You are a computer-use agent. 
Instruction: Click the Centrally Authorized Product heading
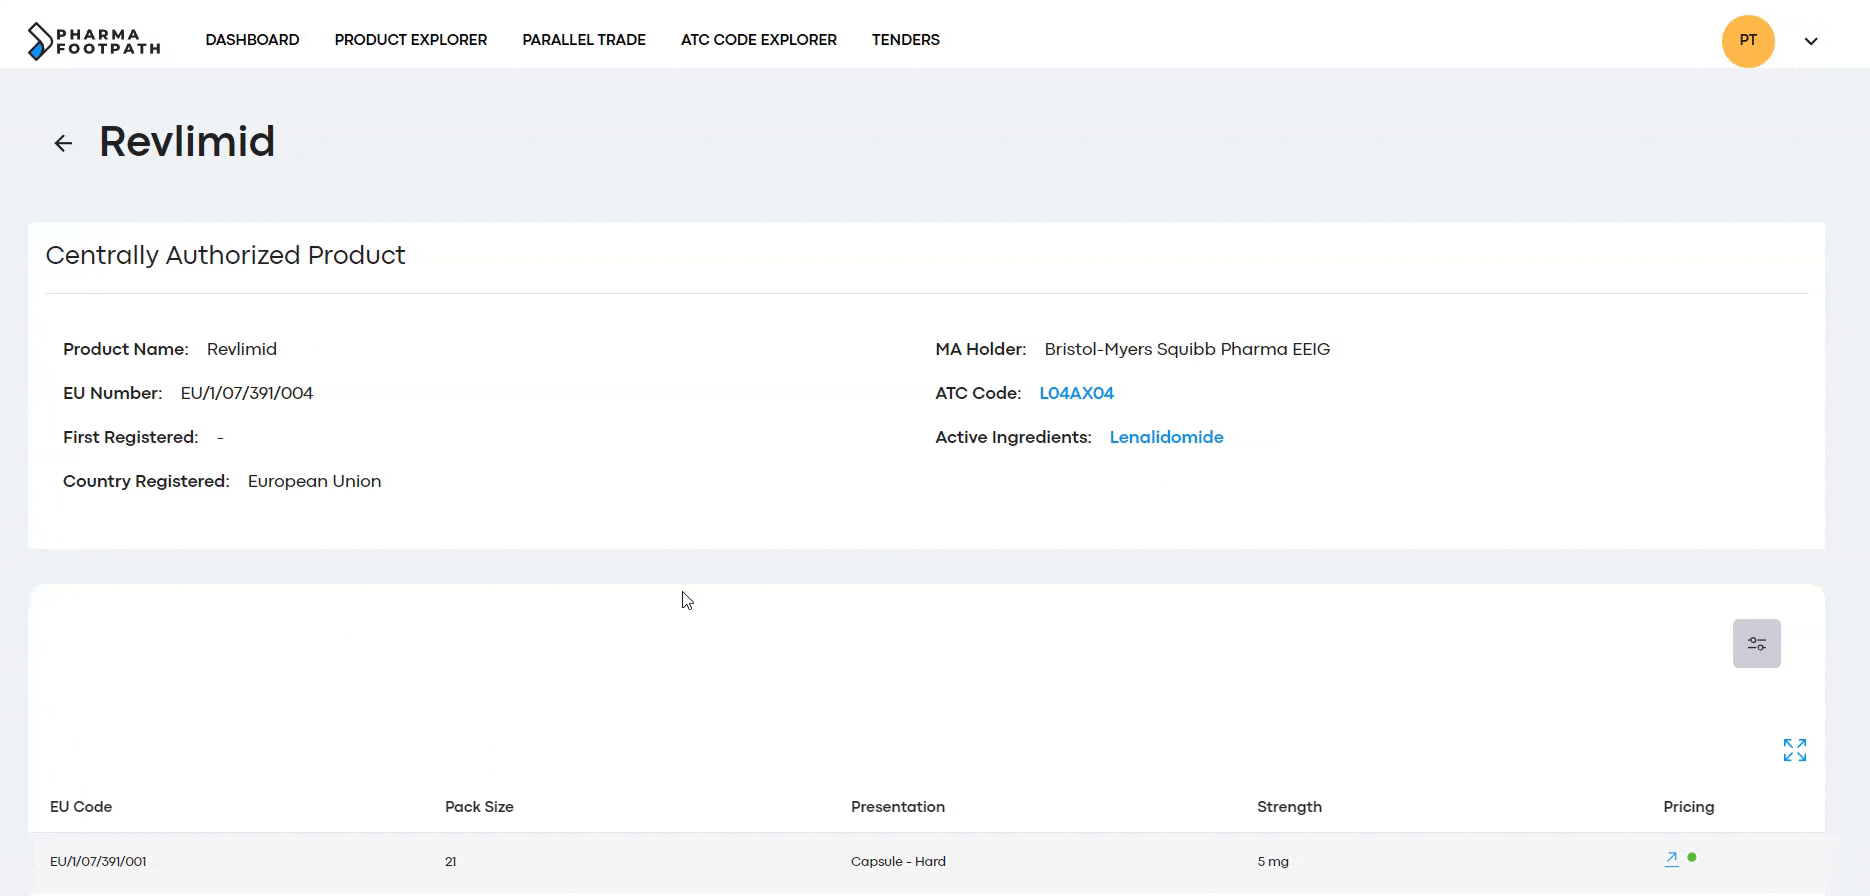tap(225, 255)
